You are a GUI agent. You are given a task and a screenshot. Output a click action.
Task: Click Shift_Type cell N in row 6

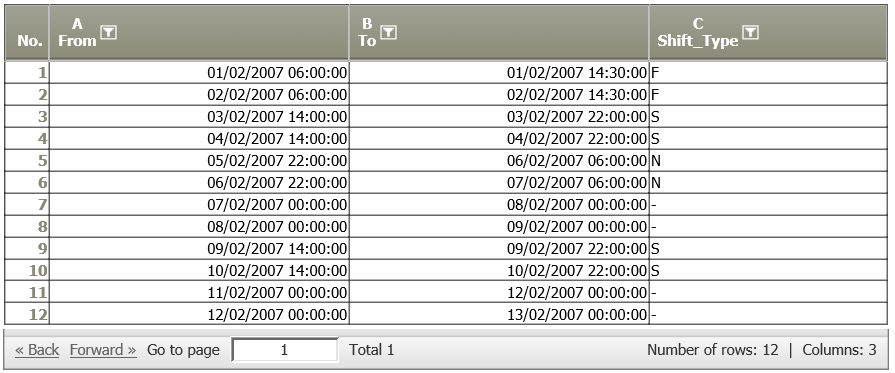tap(768, 183)
